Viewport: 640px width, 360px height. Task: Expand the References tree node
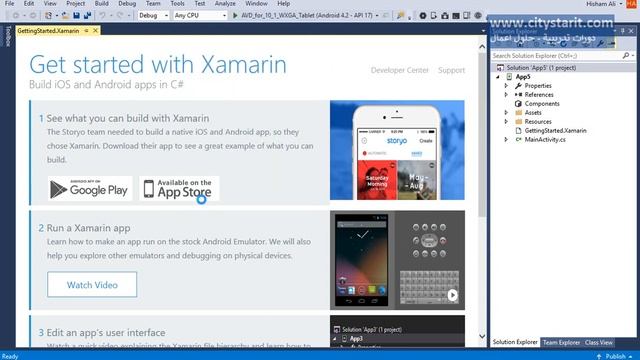(x=506, y=95)
